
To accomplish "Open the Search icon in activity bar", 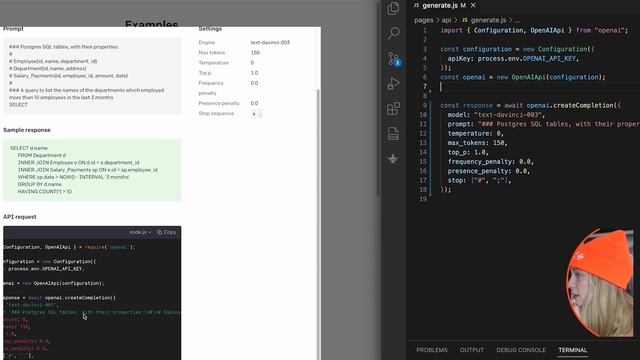I will pos(393,33).
